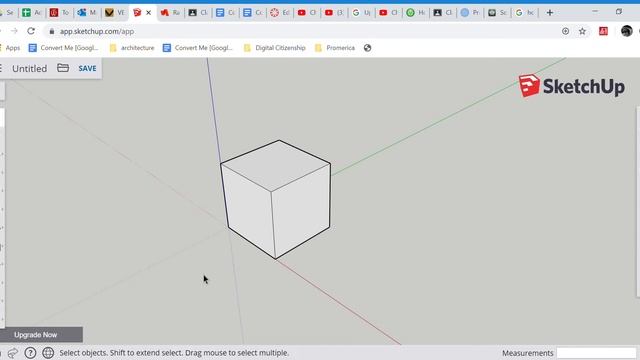
Task: Open the Promerica bookmark folder
Action: click(x=335, y=48)
